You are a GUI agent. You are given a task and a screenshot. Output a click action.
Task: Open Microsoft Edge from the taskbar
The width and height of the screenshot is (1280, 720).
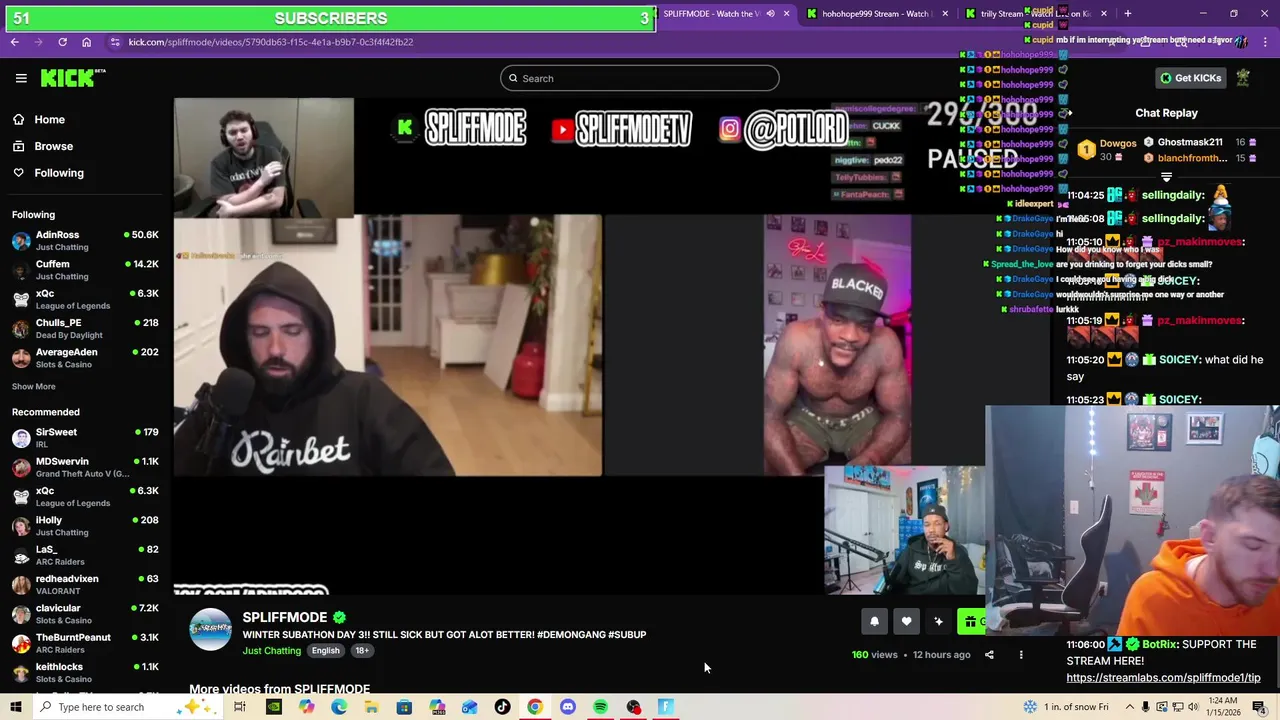point(339,707)
